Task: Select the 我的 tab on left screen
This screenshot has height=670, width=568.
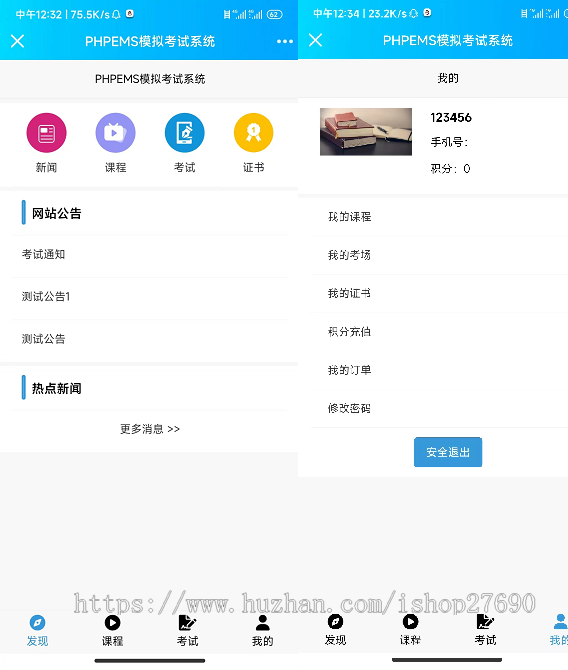Action: [x=262, y=631]
